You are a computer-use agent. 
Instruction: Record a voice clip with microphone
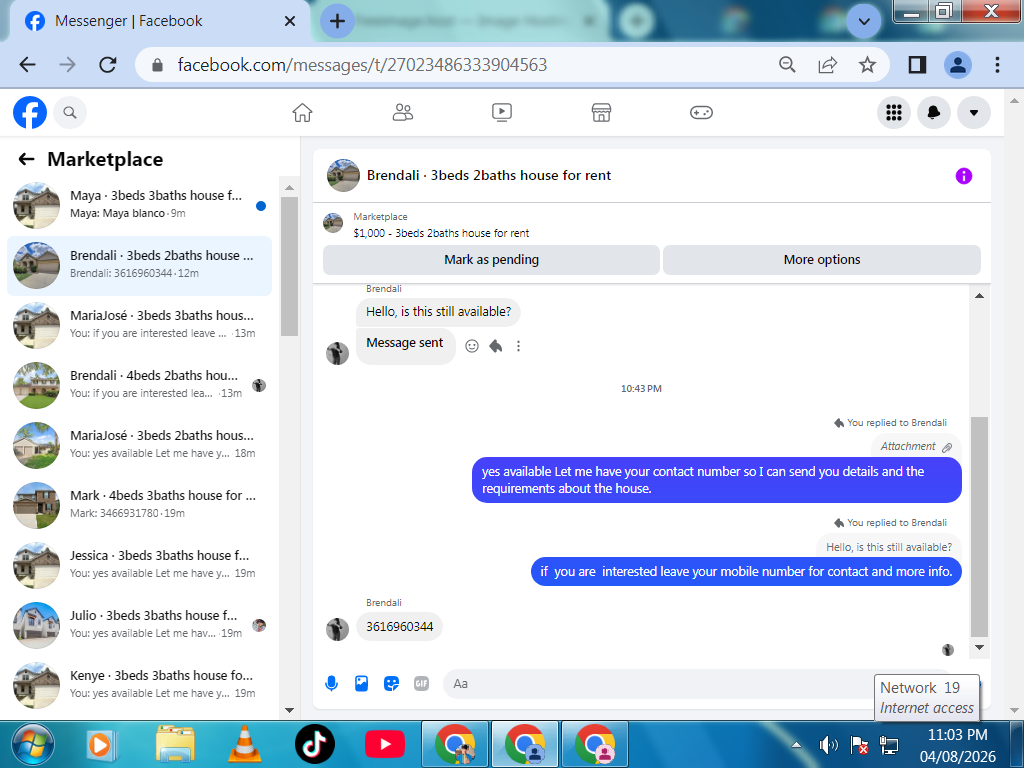(332, 684)
